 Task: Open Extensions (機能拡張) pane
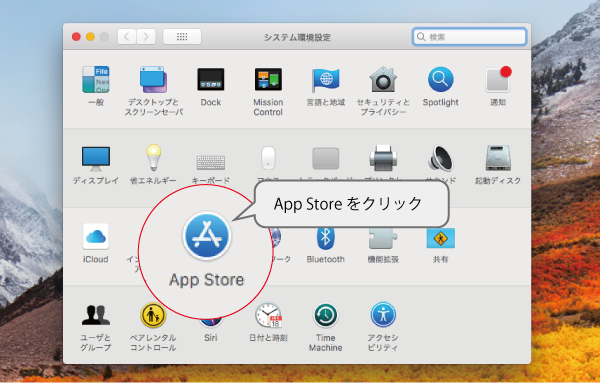(383, 238)
